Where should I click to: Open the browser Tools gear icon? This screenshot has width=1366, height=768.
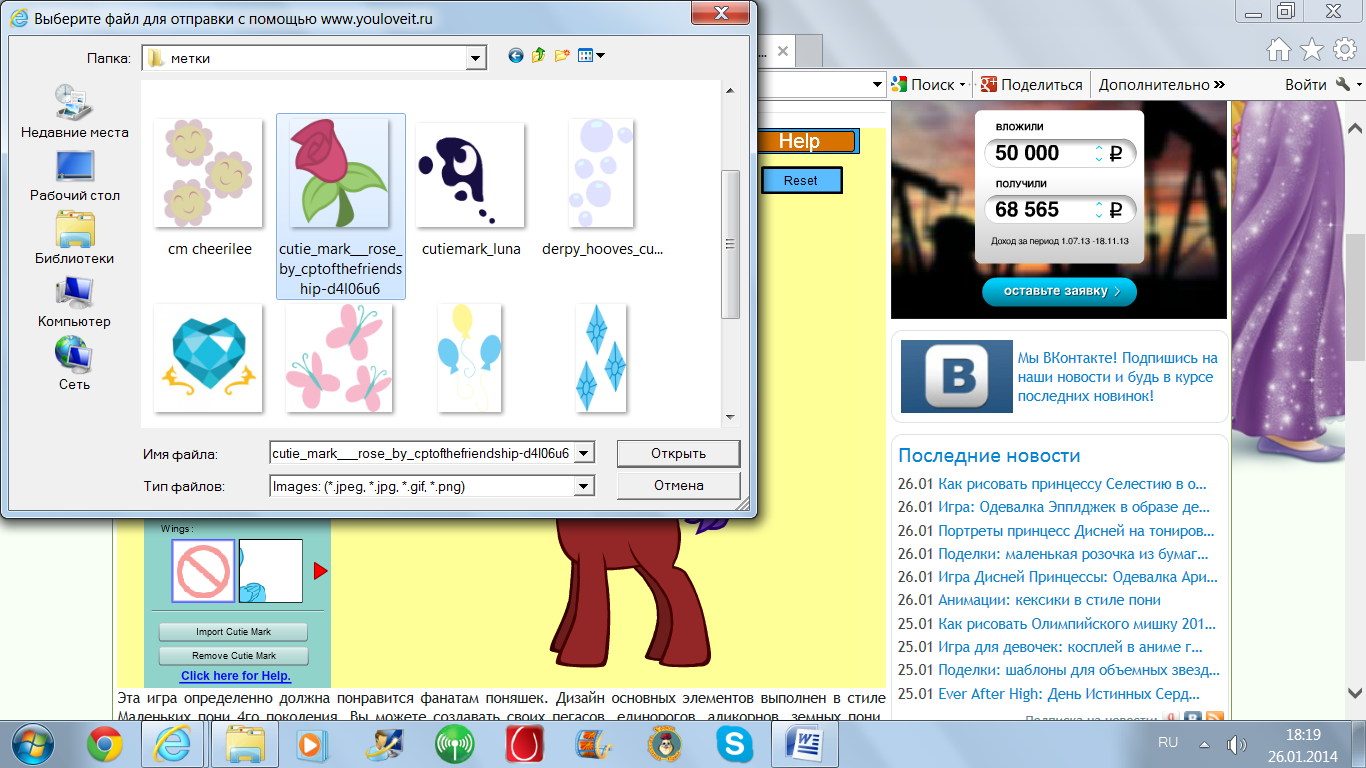(1344, 50)
